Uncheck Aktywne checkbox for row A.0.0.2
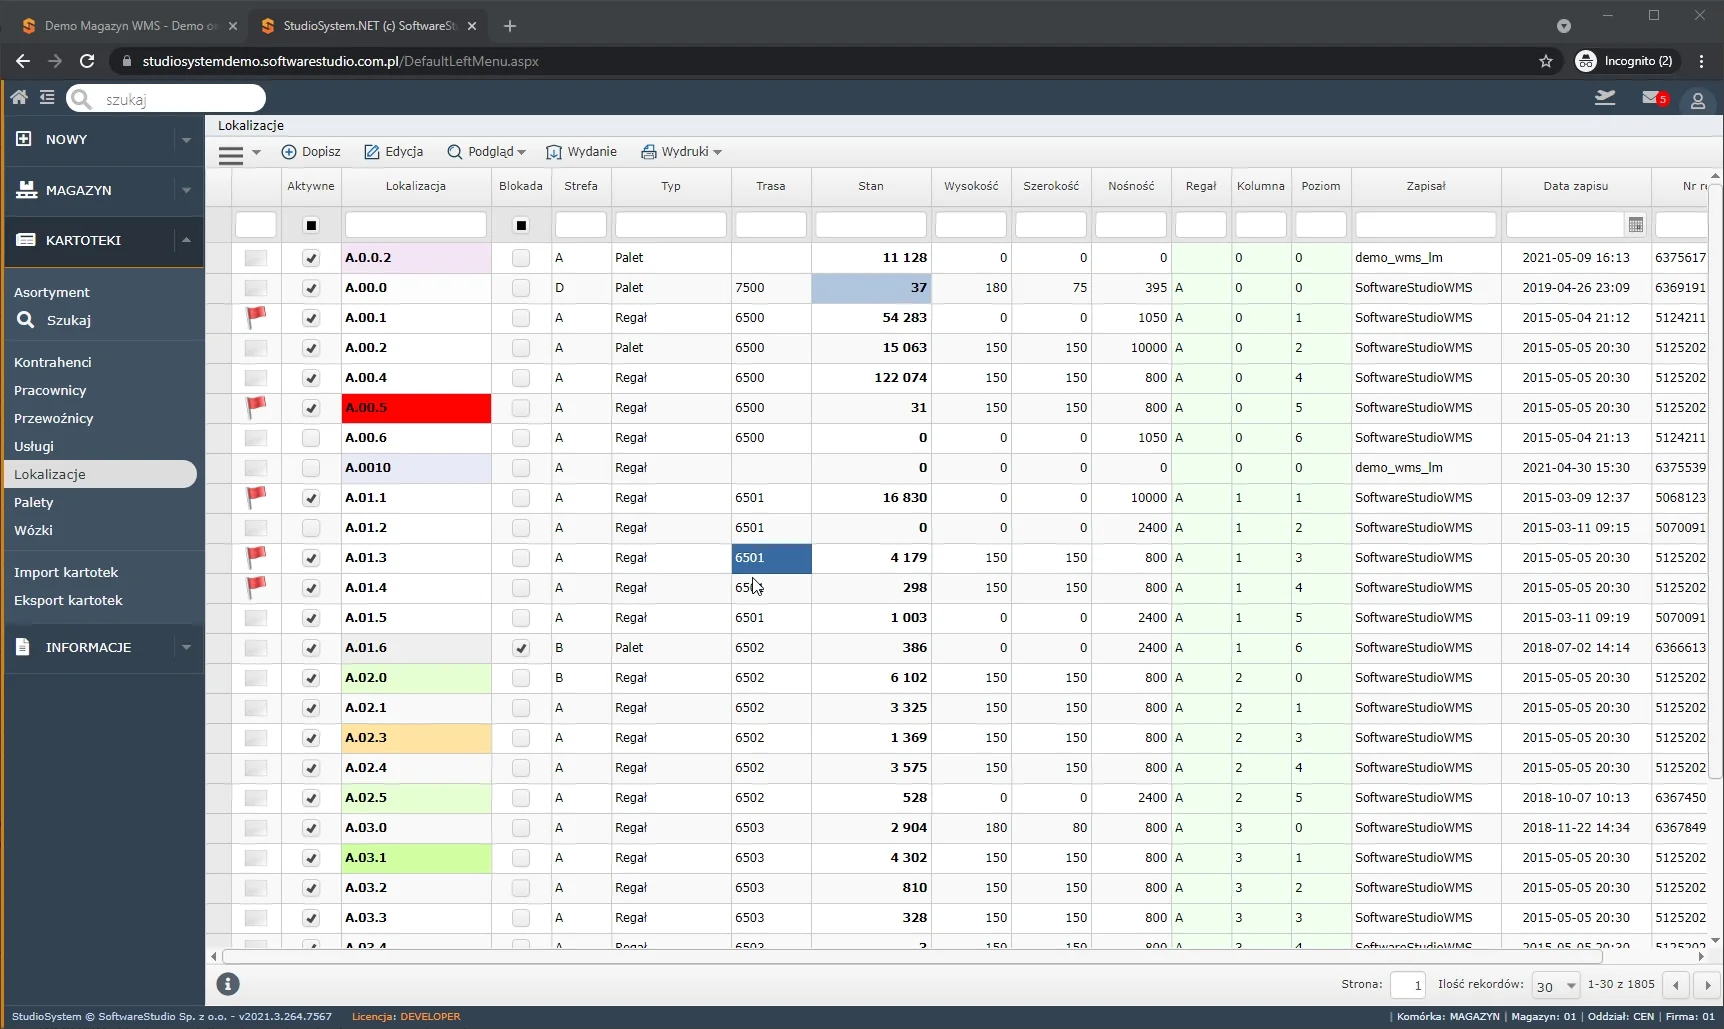 [x=311, y=258]
